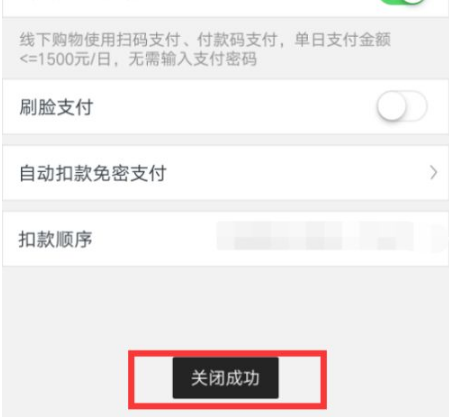
Task: Tap the 单日支付金额 text in description
Action: [x=343, y=40]
